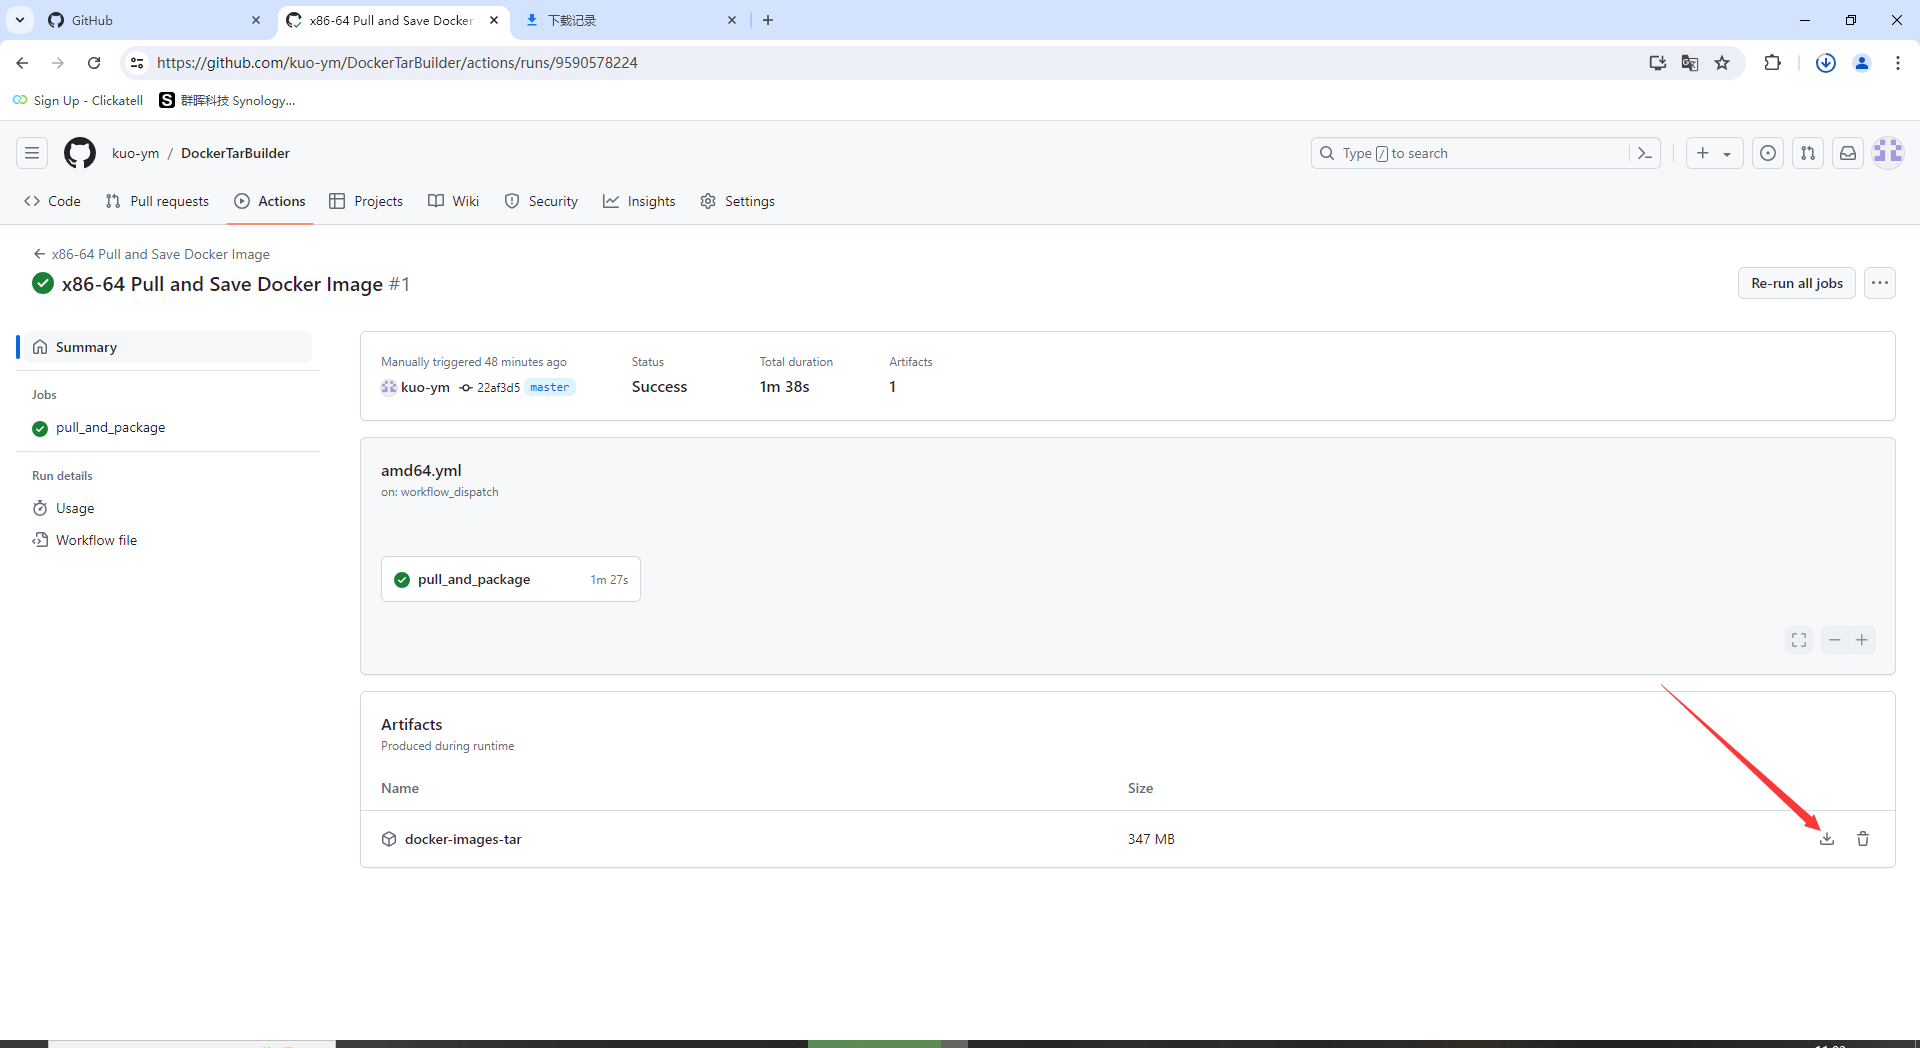Click the browser address bar

600,62
